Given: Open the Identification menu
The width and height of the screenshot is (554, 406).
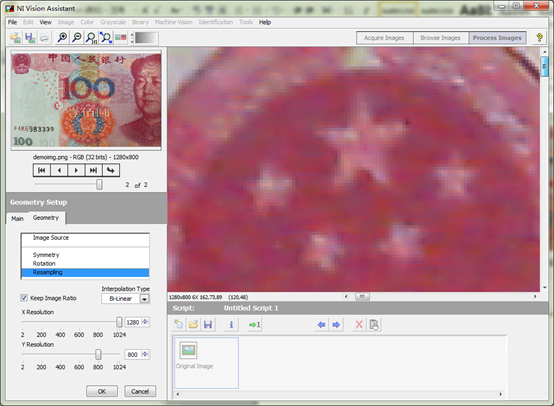Looking at the screenshot, I should click(x=216, y=22).
